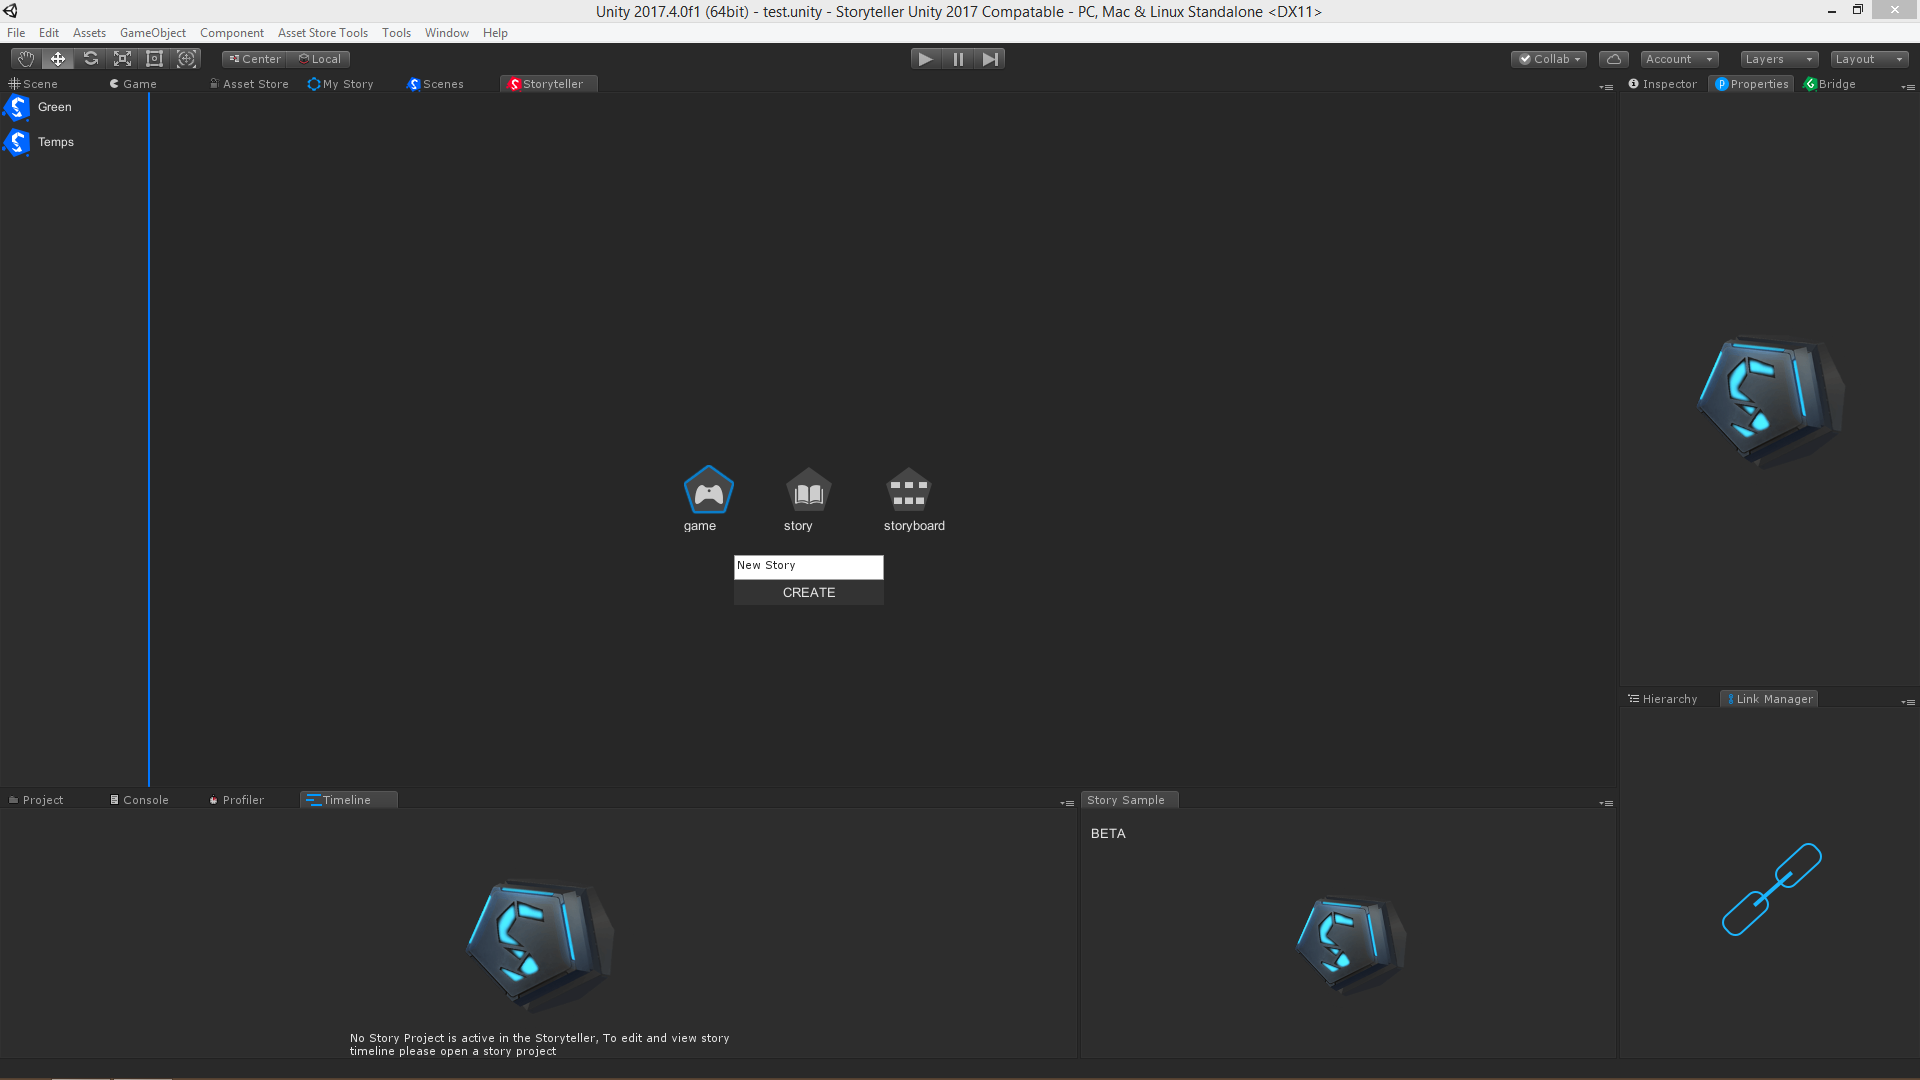
Task: Toggle Center pivot mode
Action: [x=254, y=59]
